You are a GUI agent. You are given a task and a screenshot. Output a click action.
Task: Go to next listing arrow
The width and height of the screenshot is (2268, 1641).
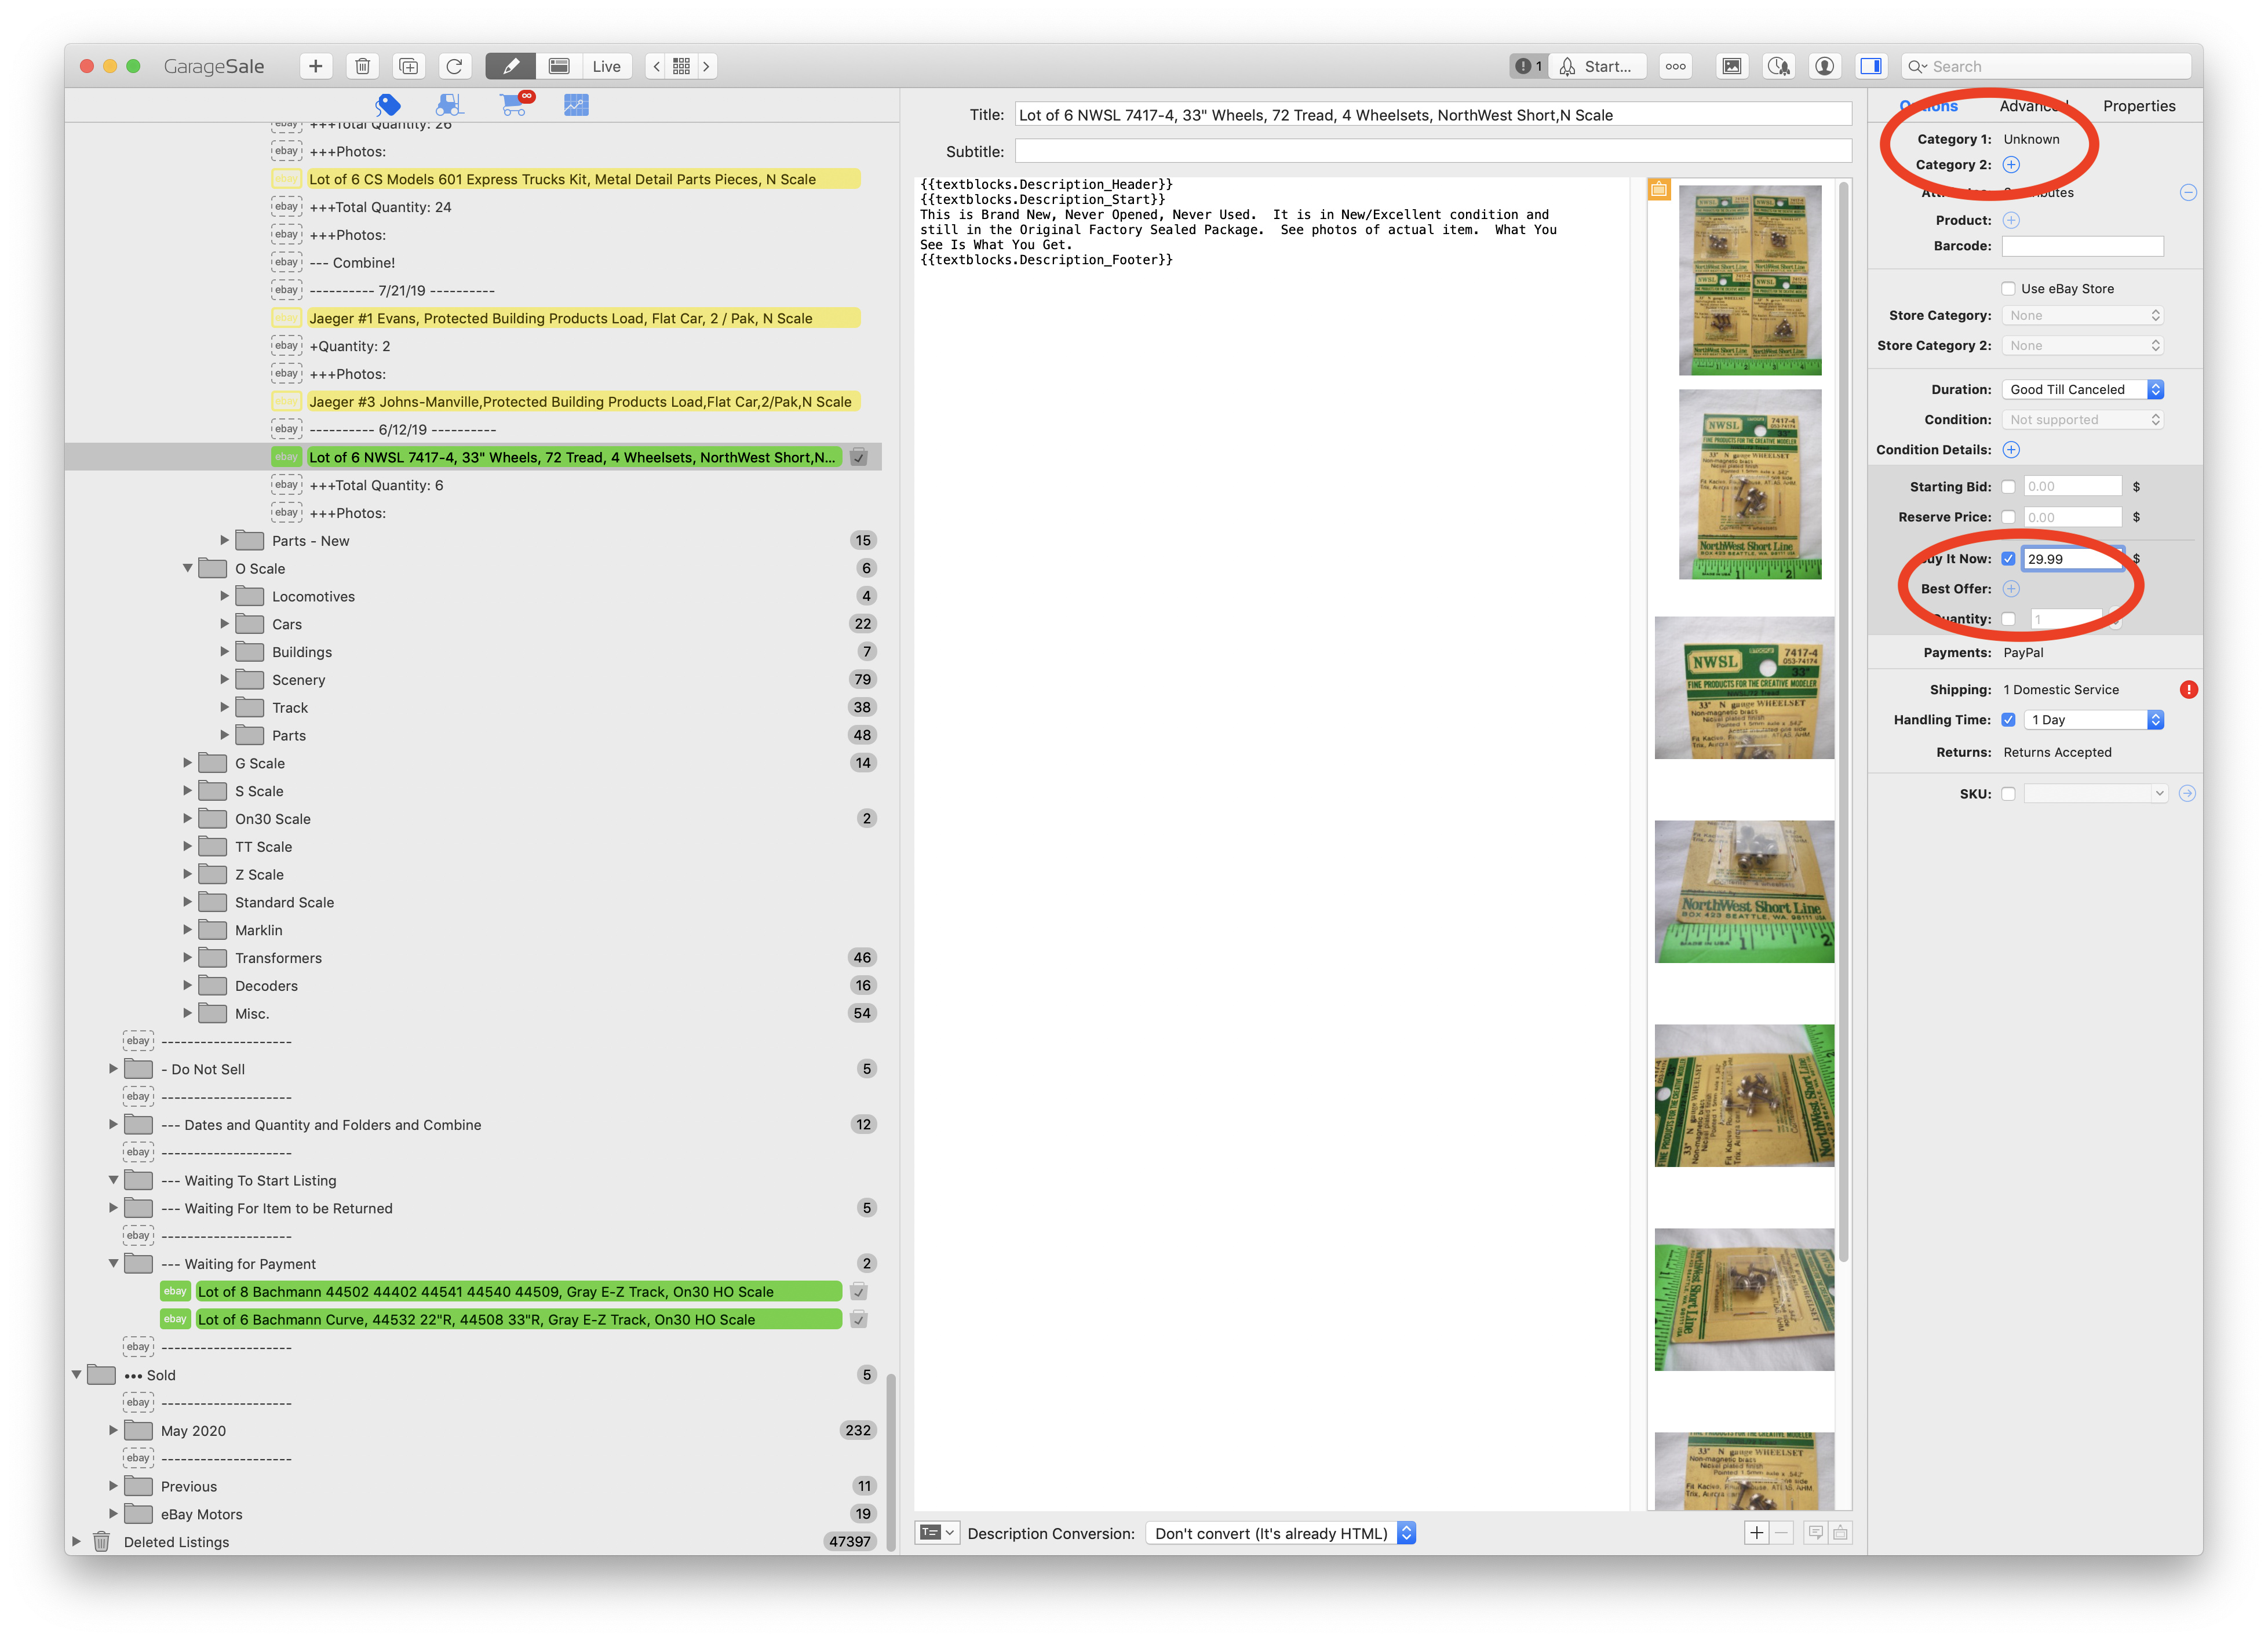tap(706, 66)
